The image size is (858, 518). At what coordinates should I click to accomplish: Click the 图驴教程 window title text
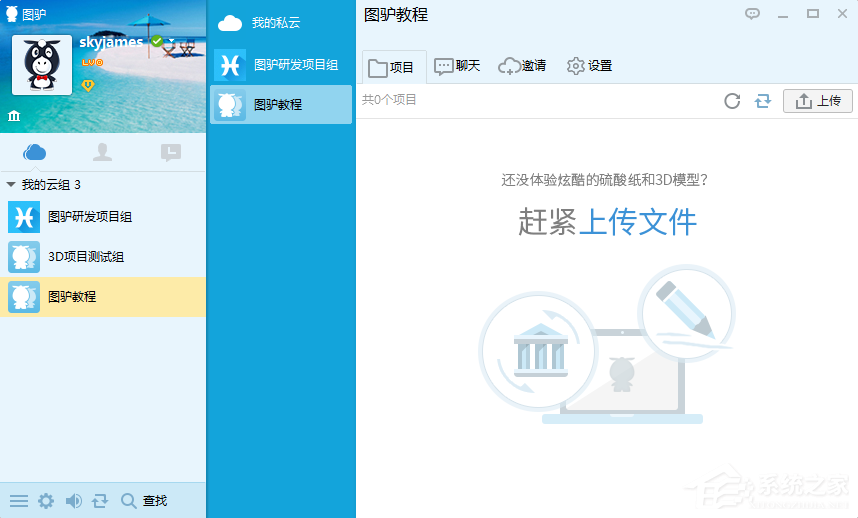[396, 15]
